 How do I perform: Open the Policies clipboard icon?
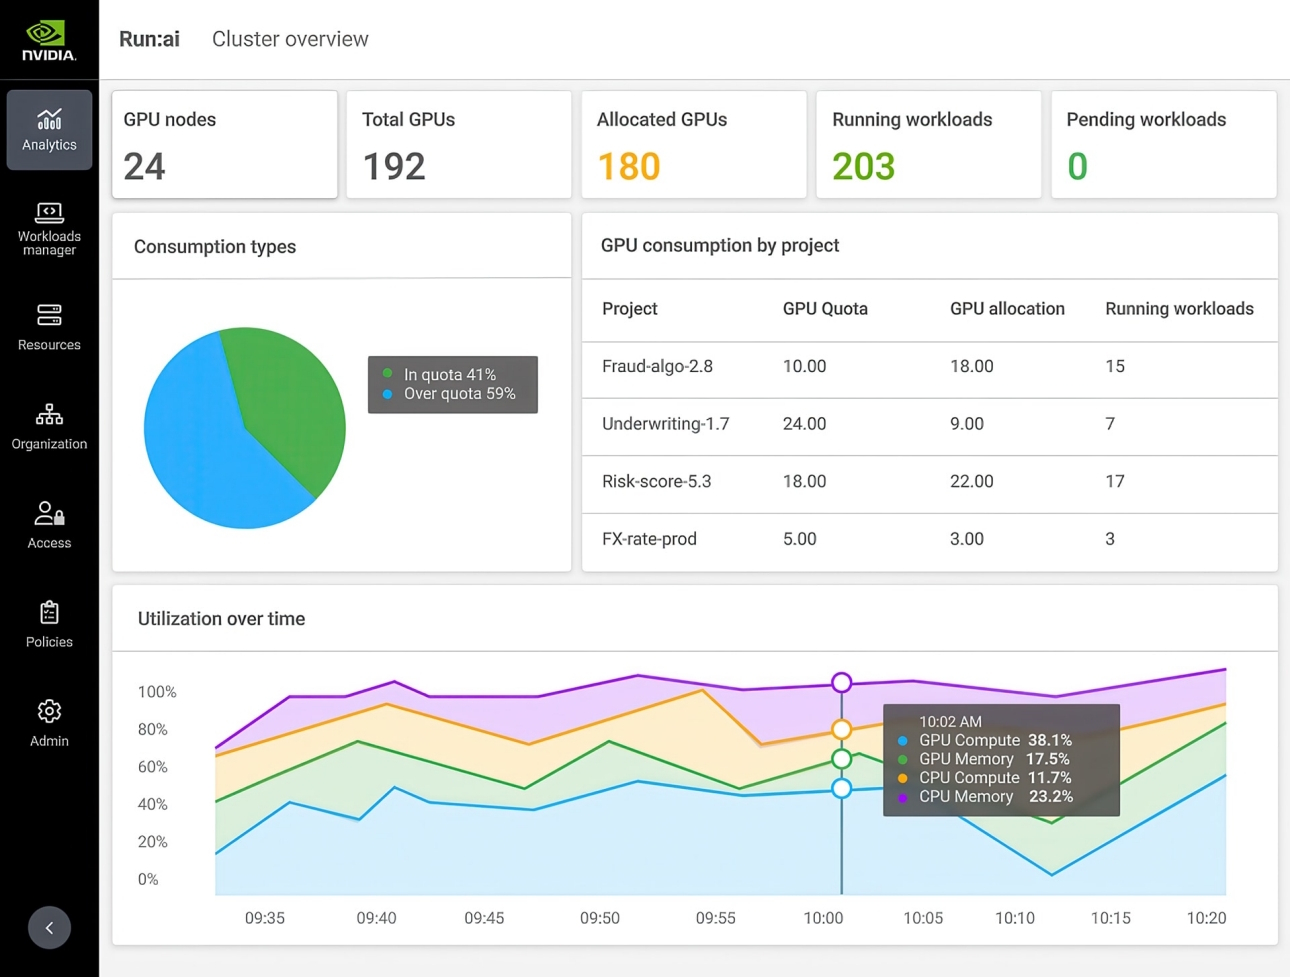coord(49,612)
